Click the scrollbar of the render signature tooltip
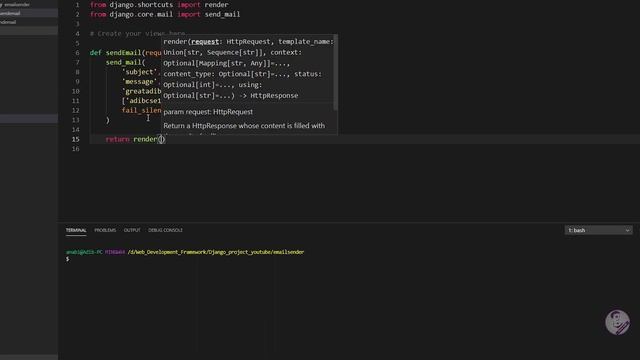This screenshot has width=640, height=360. [x=336, y=73]
